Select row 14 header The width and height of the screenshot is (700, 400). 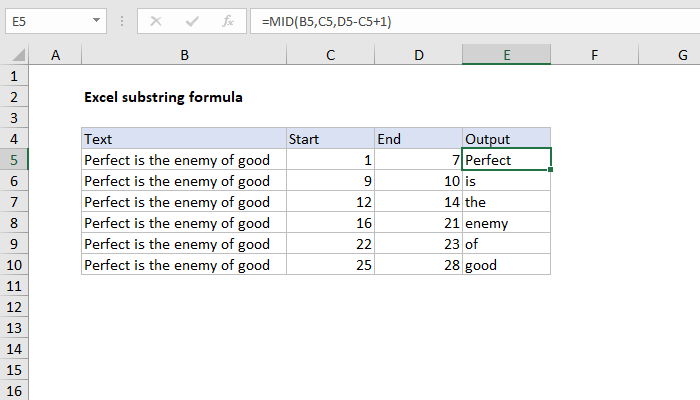14,349
